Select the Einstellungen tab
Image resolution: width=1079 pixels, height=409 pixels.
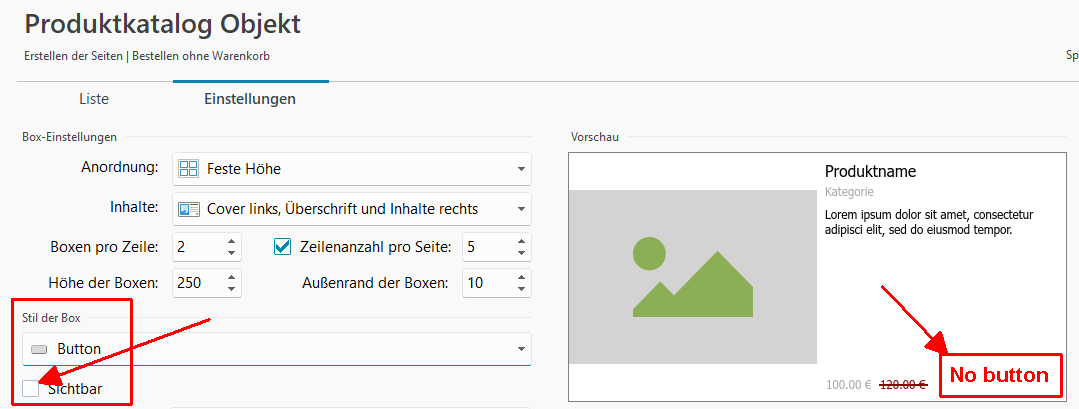pyautogui.click(x=250, y=99)
